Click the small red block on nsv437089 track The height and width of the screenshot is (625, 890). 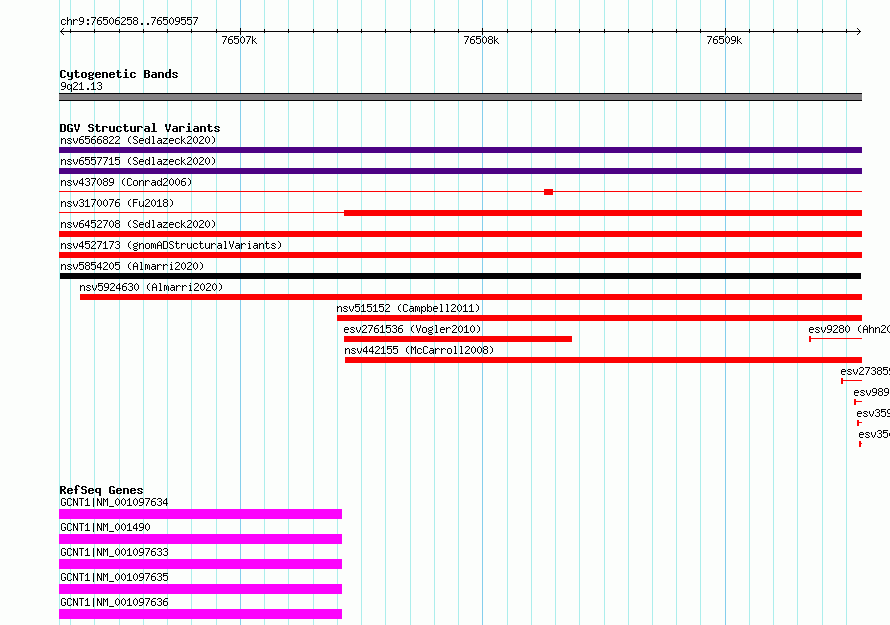(x=548, y=192)
